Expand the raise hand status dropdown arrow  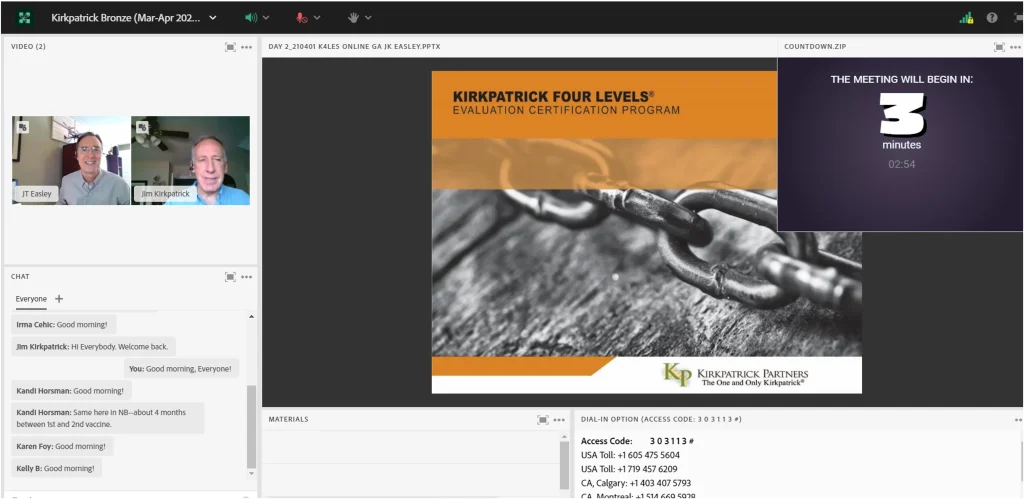(x=368, y=18)
